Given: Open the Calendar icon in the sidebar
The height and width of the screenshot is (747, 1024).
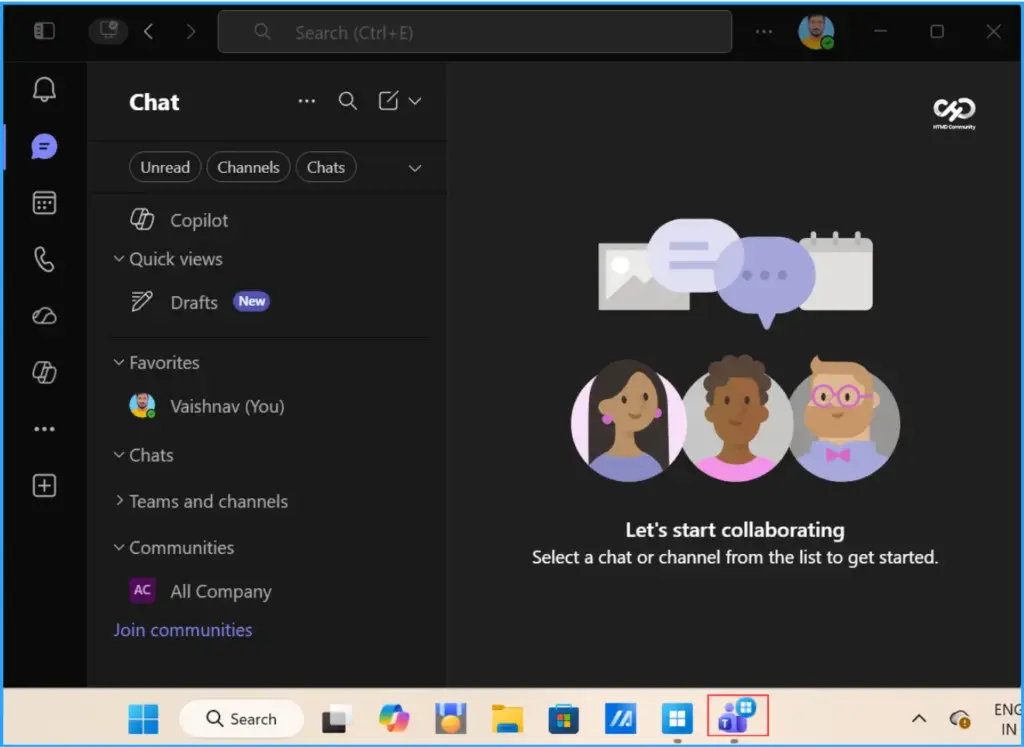Looking at the screenshot, I should pos(44,203).
